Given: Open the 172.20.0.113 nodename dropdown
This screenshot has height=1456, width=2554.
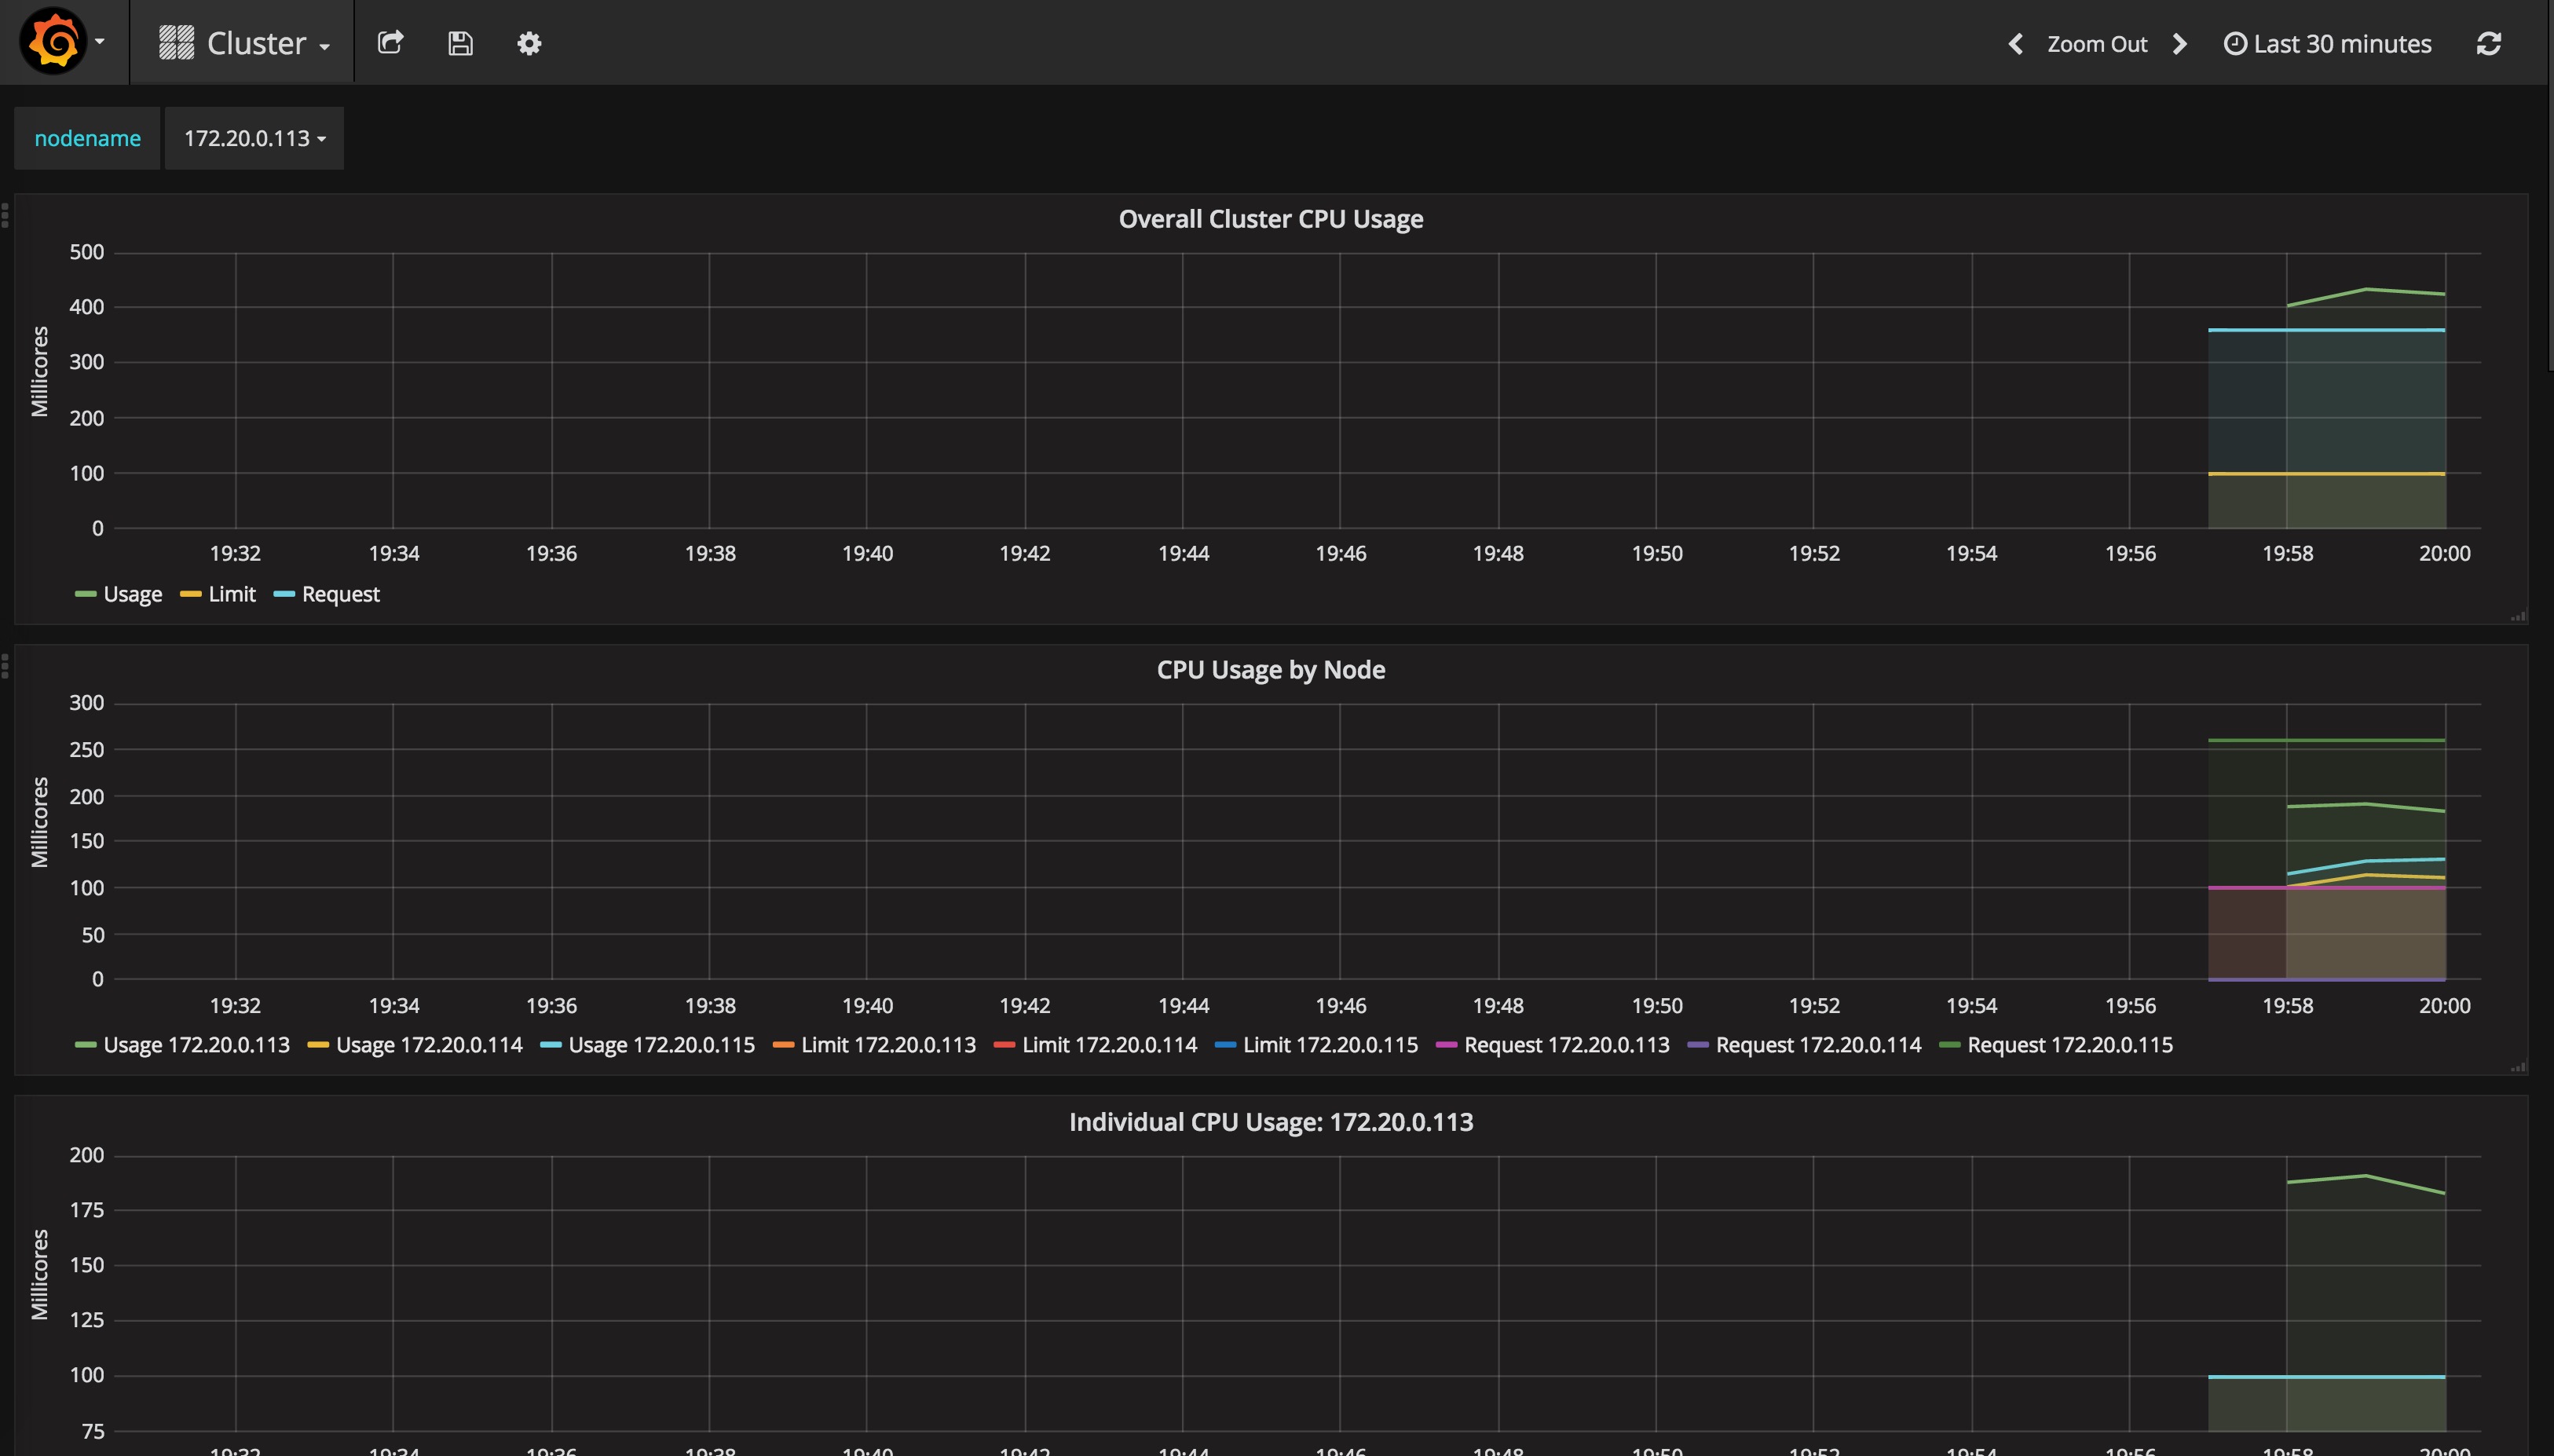Looking at the screenshot, I should [253, 138].
